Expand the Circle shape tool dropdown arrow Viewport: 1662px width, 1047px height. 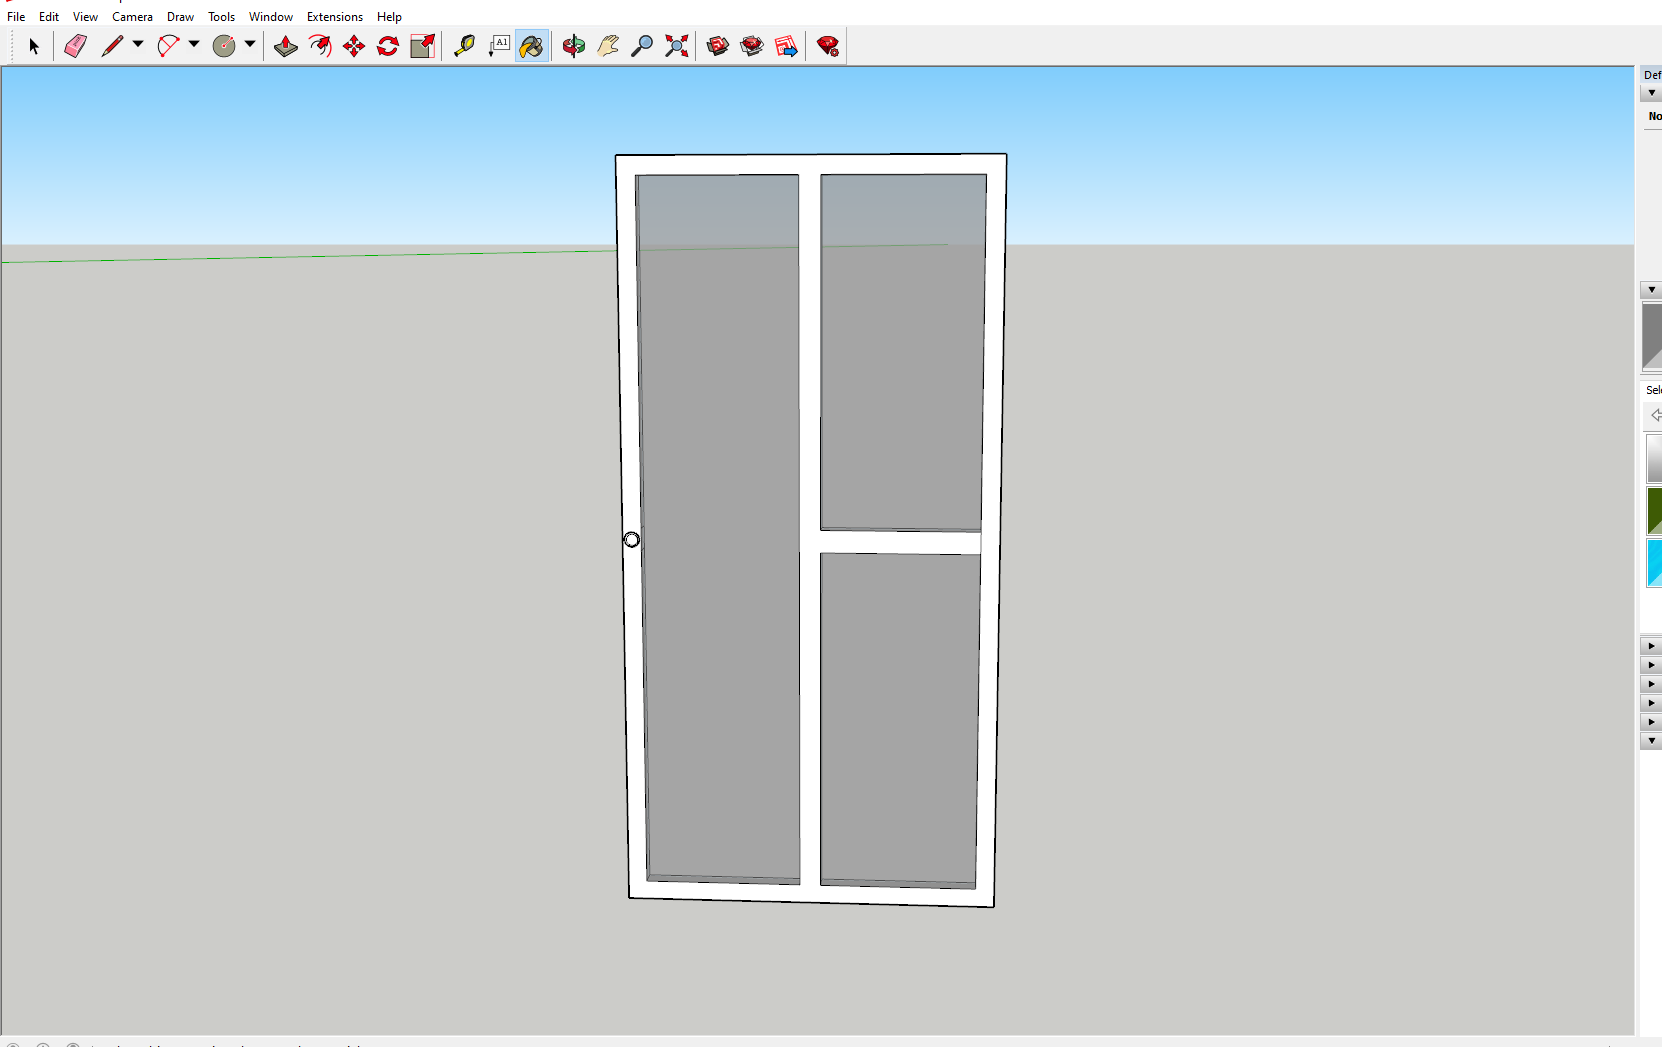tap(250, 44)
